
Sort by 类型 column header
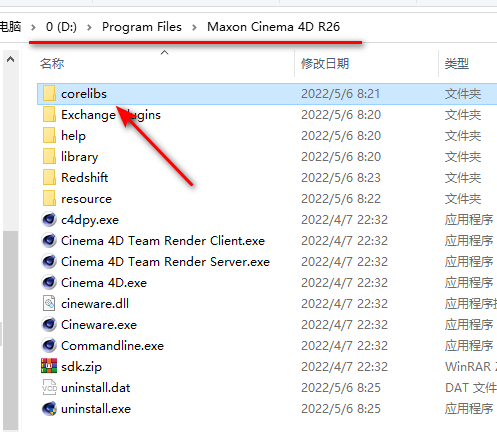[457, 63]
